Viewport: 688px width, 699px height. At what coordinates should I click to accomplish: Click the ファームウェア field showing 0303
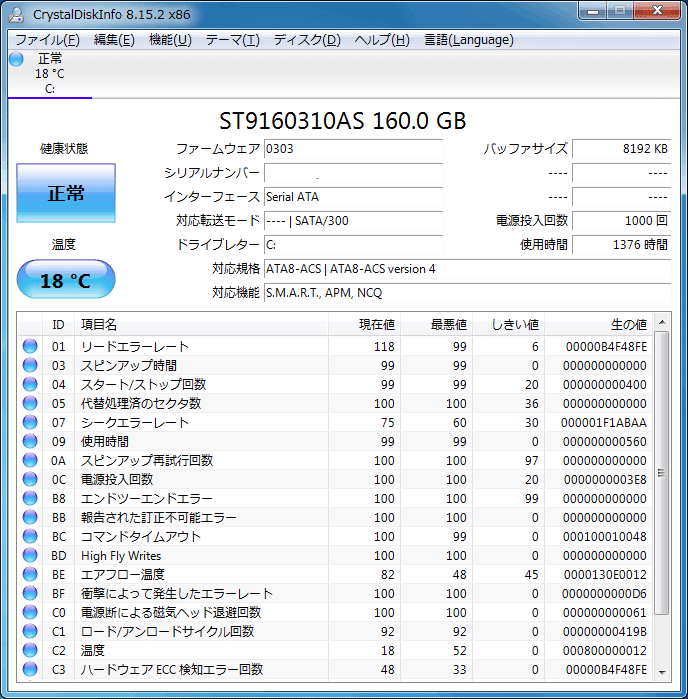(354, 149)
